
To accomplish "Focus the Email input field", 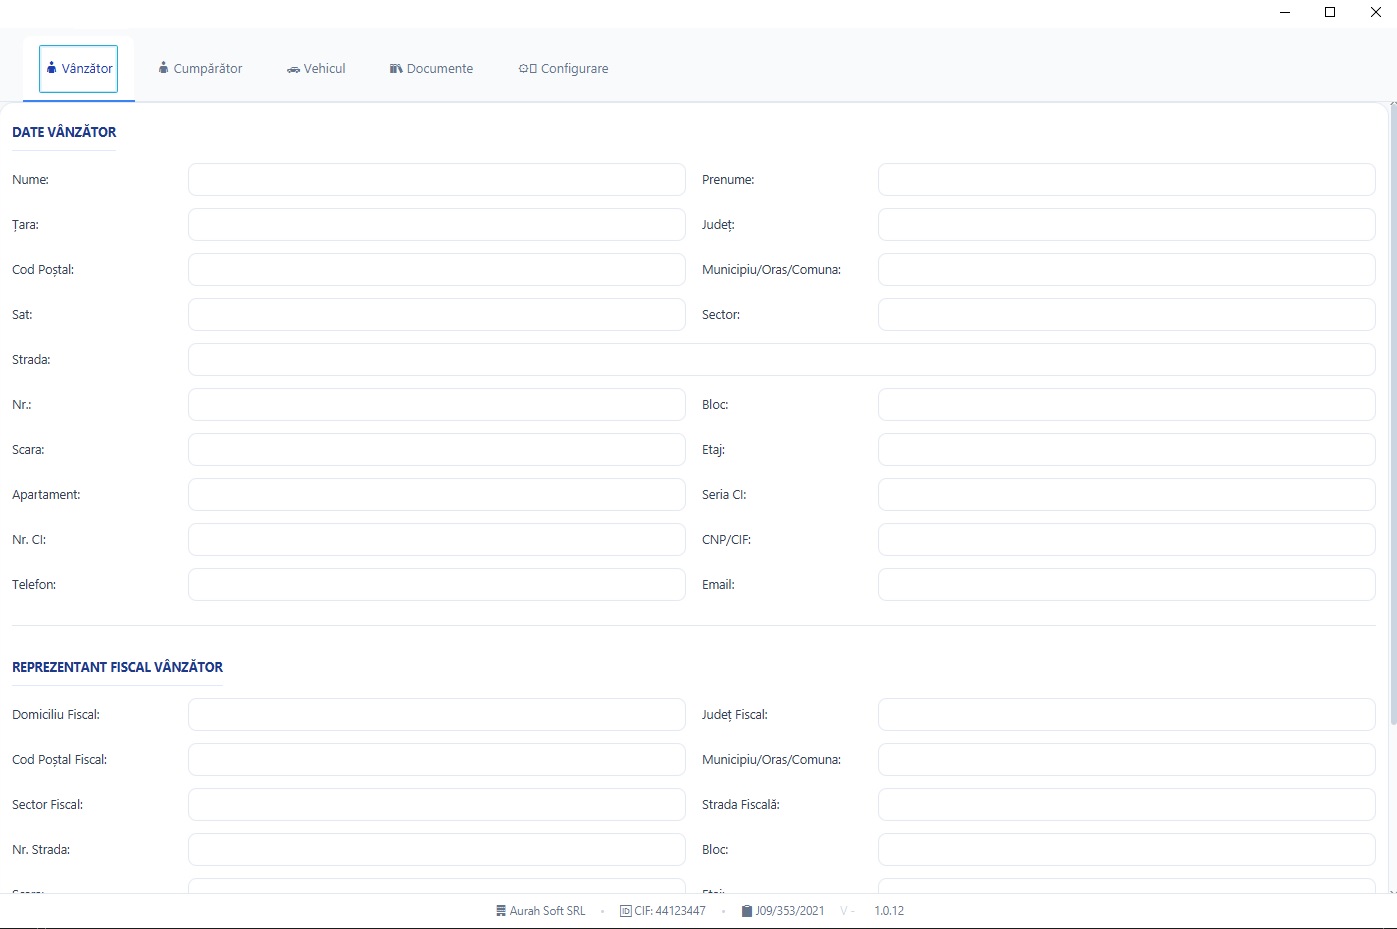I will coord(1127,585).
